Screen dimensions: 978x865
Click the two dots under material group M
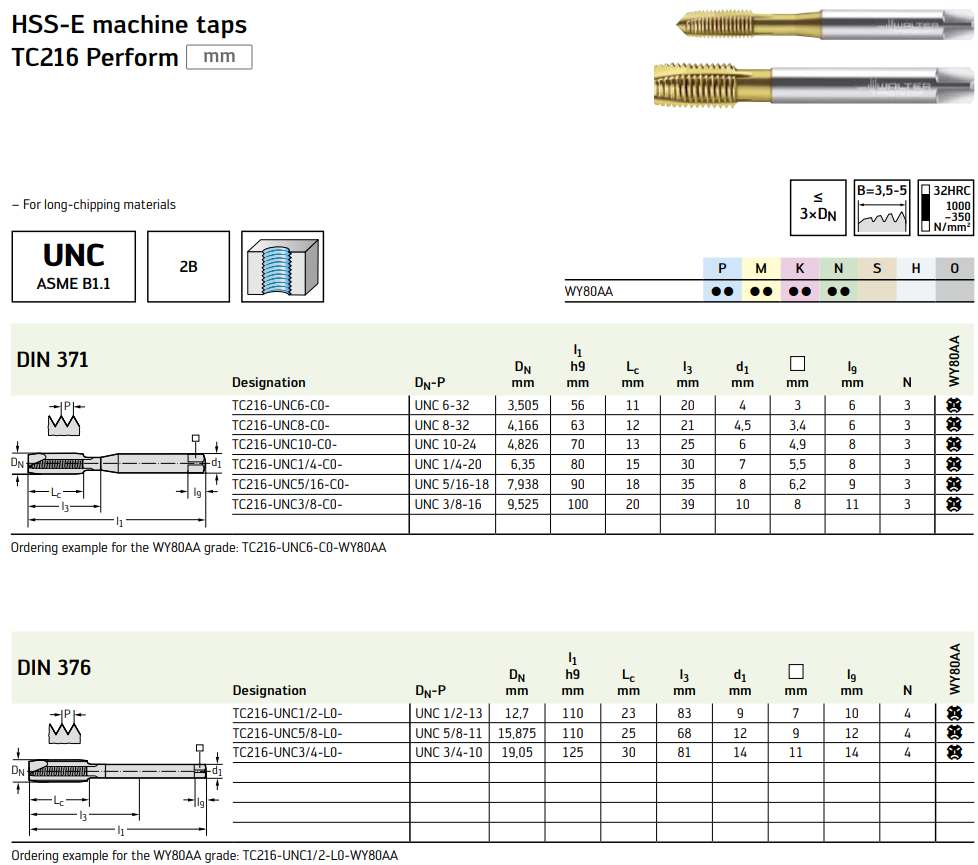point(761,291)
